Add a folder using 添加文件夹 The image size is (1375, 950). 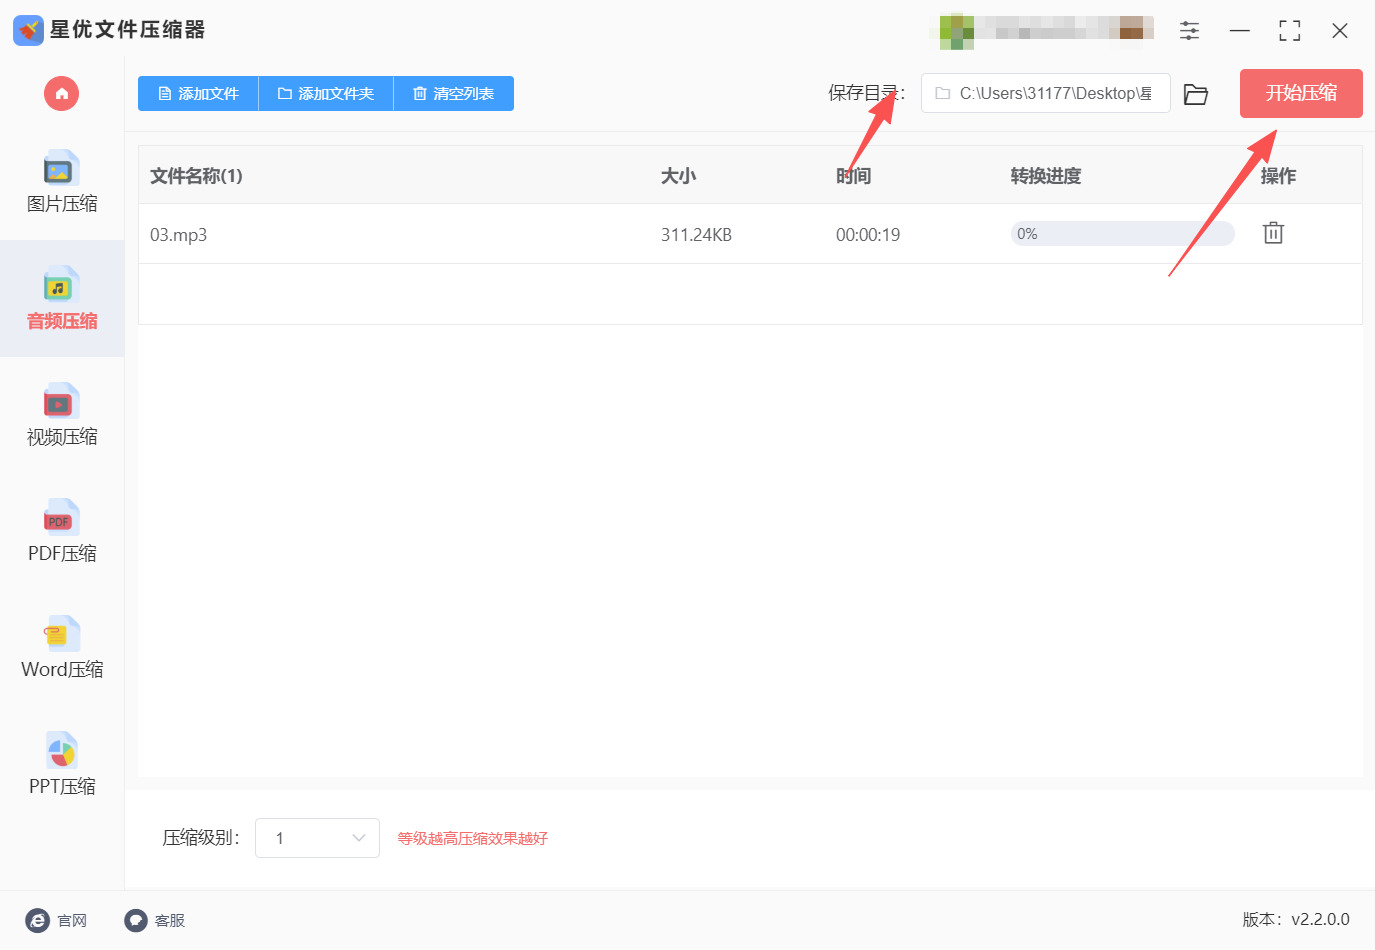[x=325, y=93]
